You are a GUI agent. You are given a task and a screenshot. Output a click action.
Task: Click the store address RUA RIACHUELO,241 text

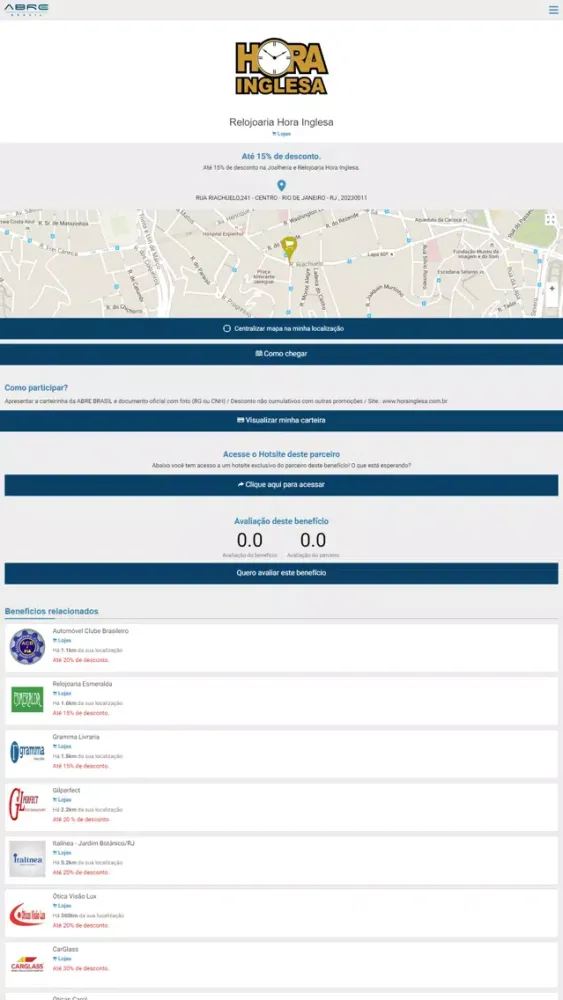pyautogui.click(x=281, y=198)
